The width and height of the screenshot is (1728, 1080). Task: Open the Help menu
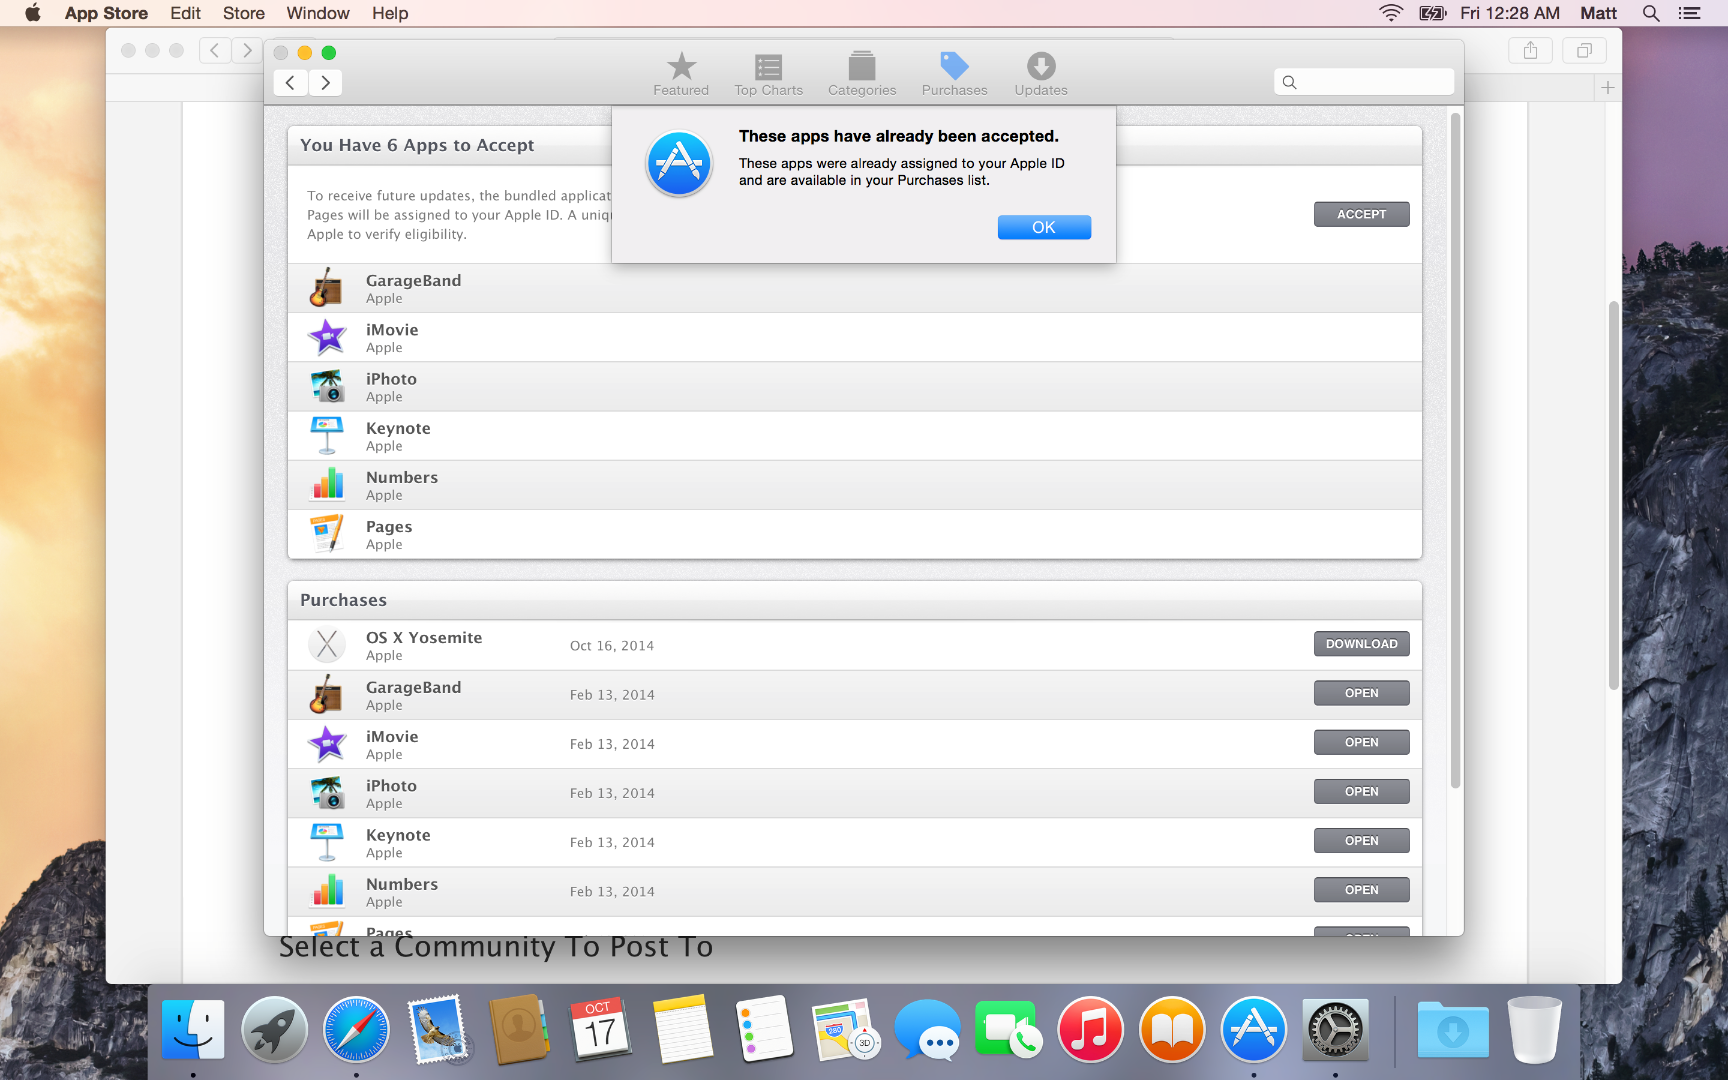click(390, 13)
